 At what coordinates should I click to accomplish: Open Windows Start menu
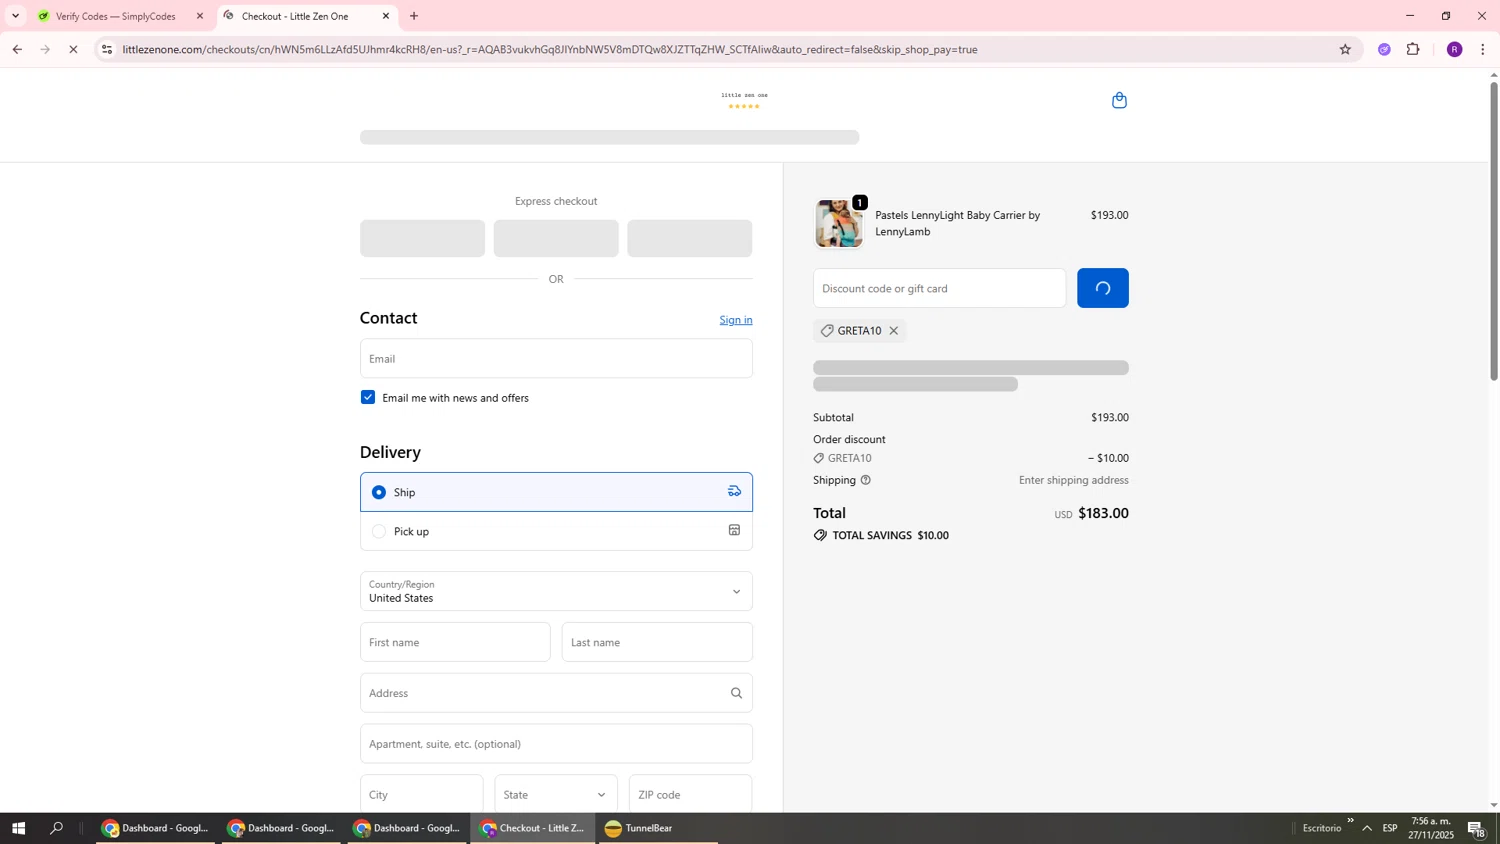click(x=18, y=828)
